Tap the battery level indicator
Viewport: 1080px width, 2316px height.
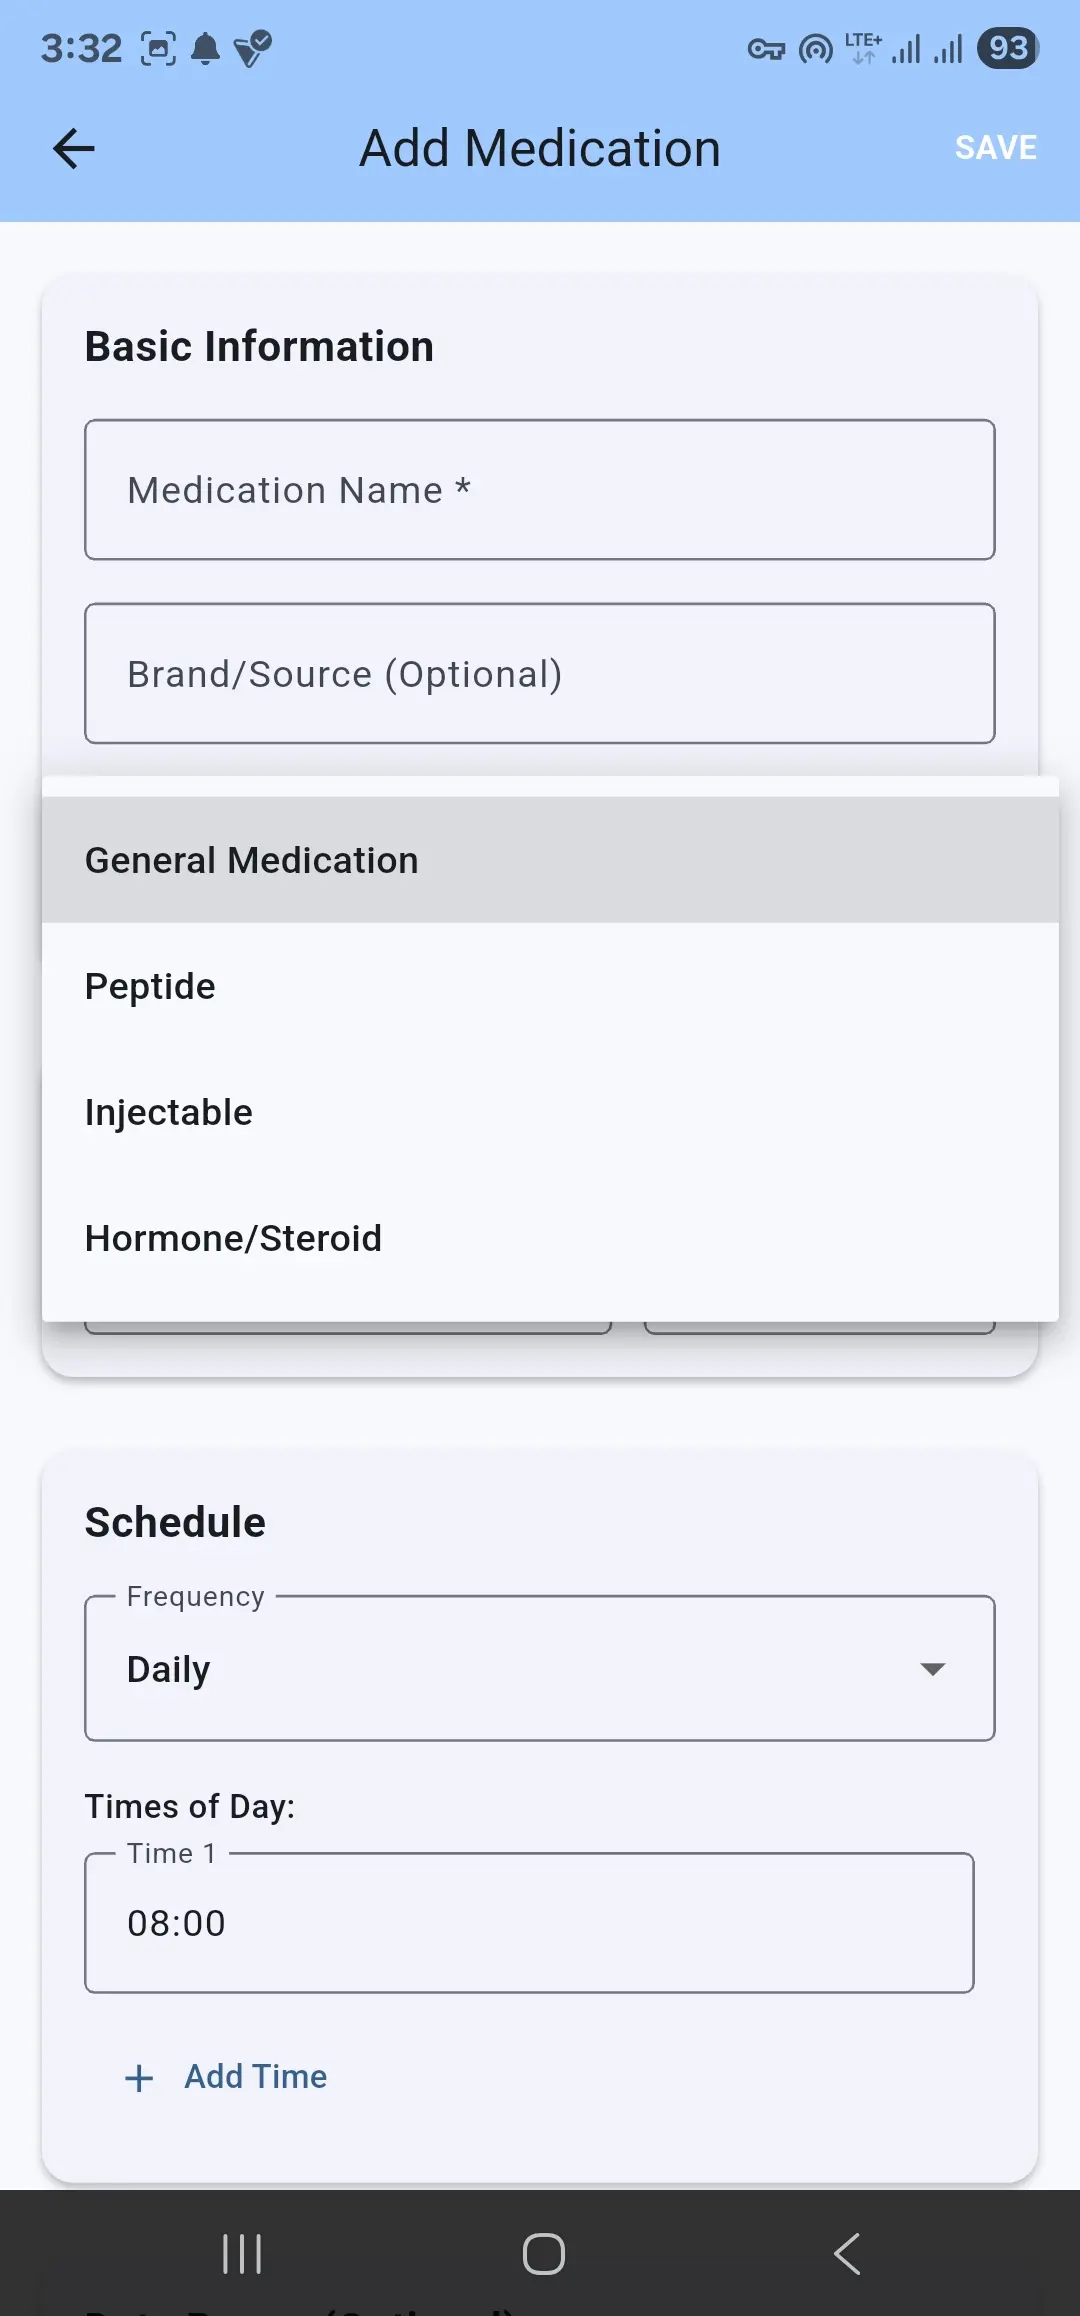pyautogui.click(x=1008, y=48)
